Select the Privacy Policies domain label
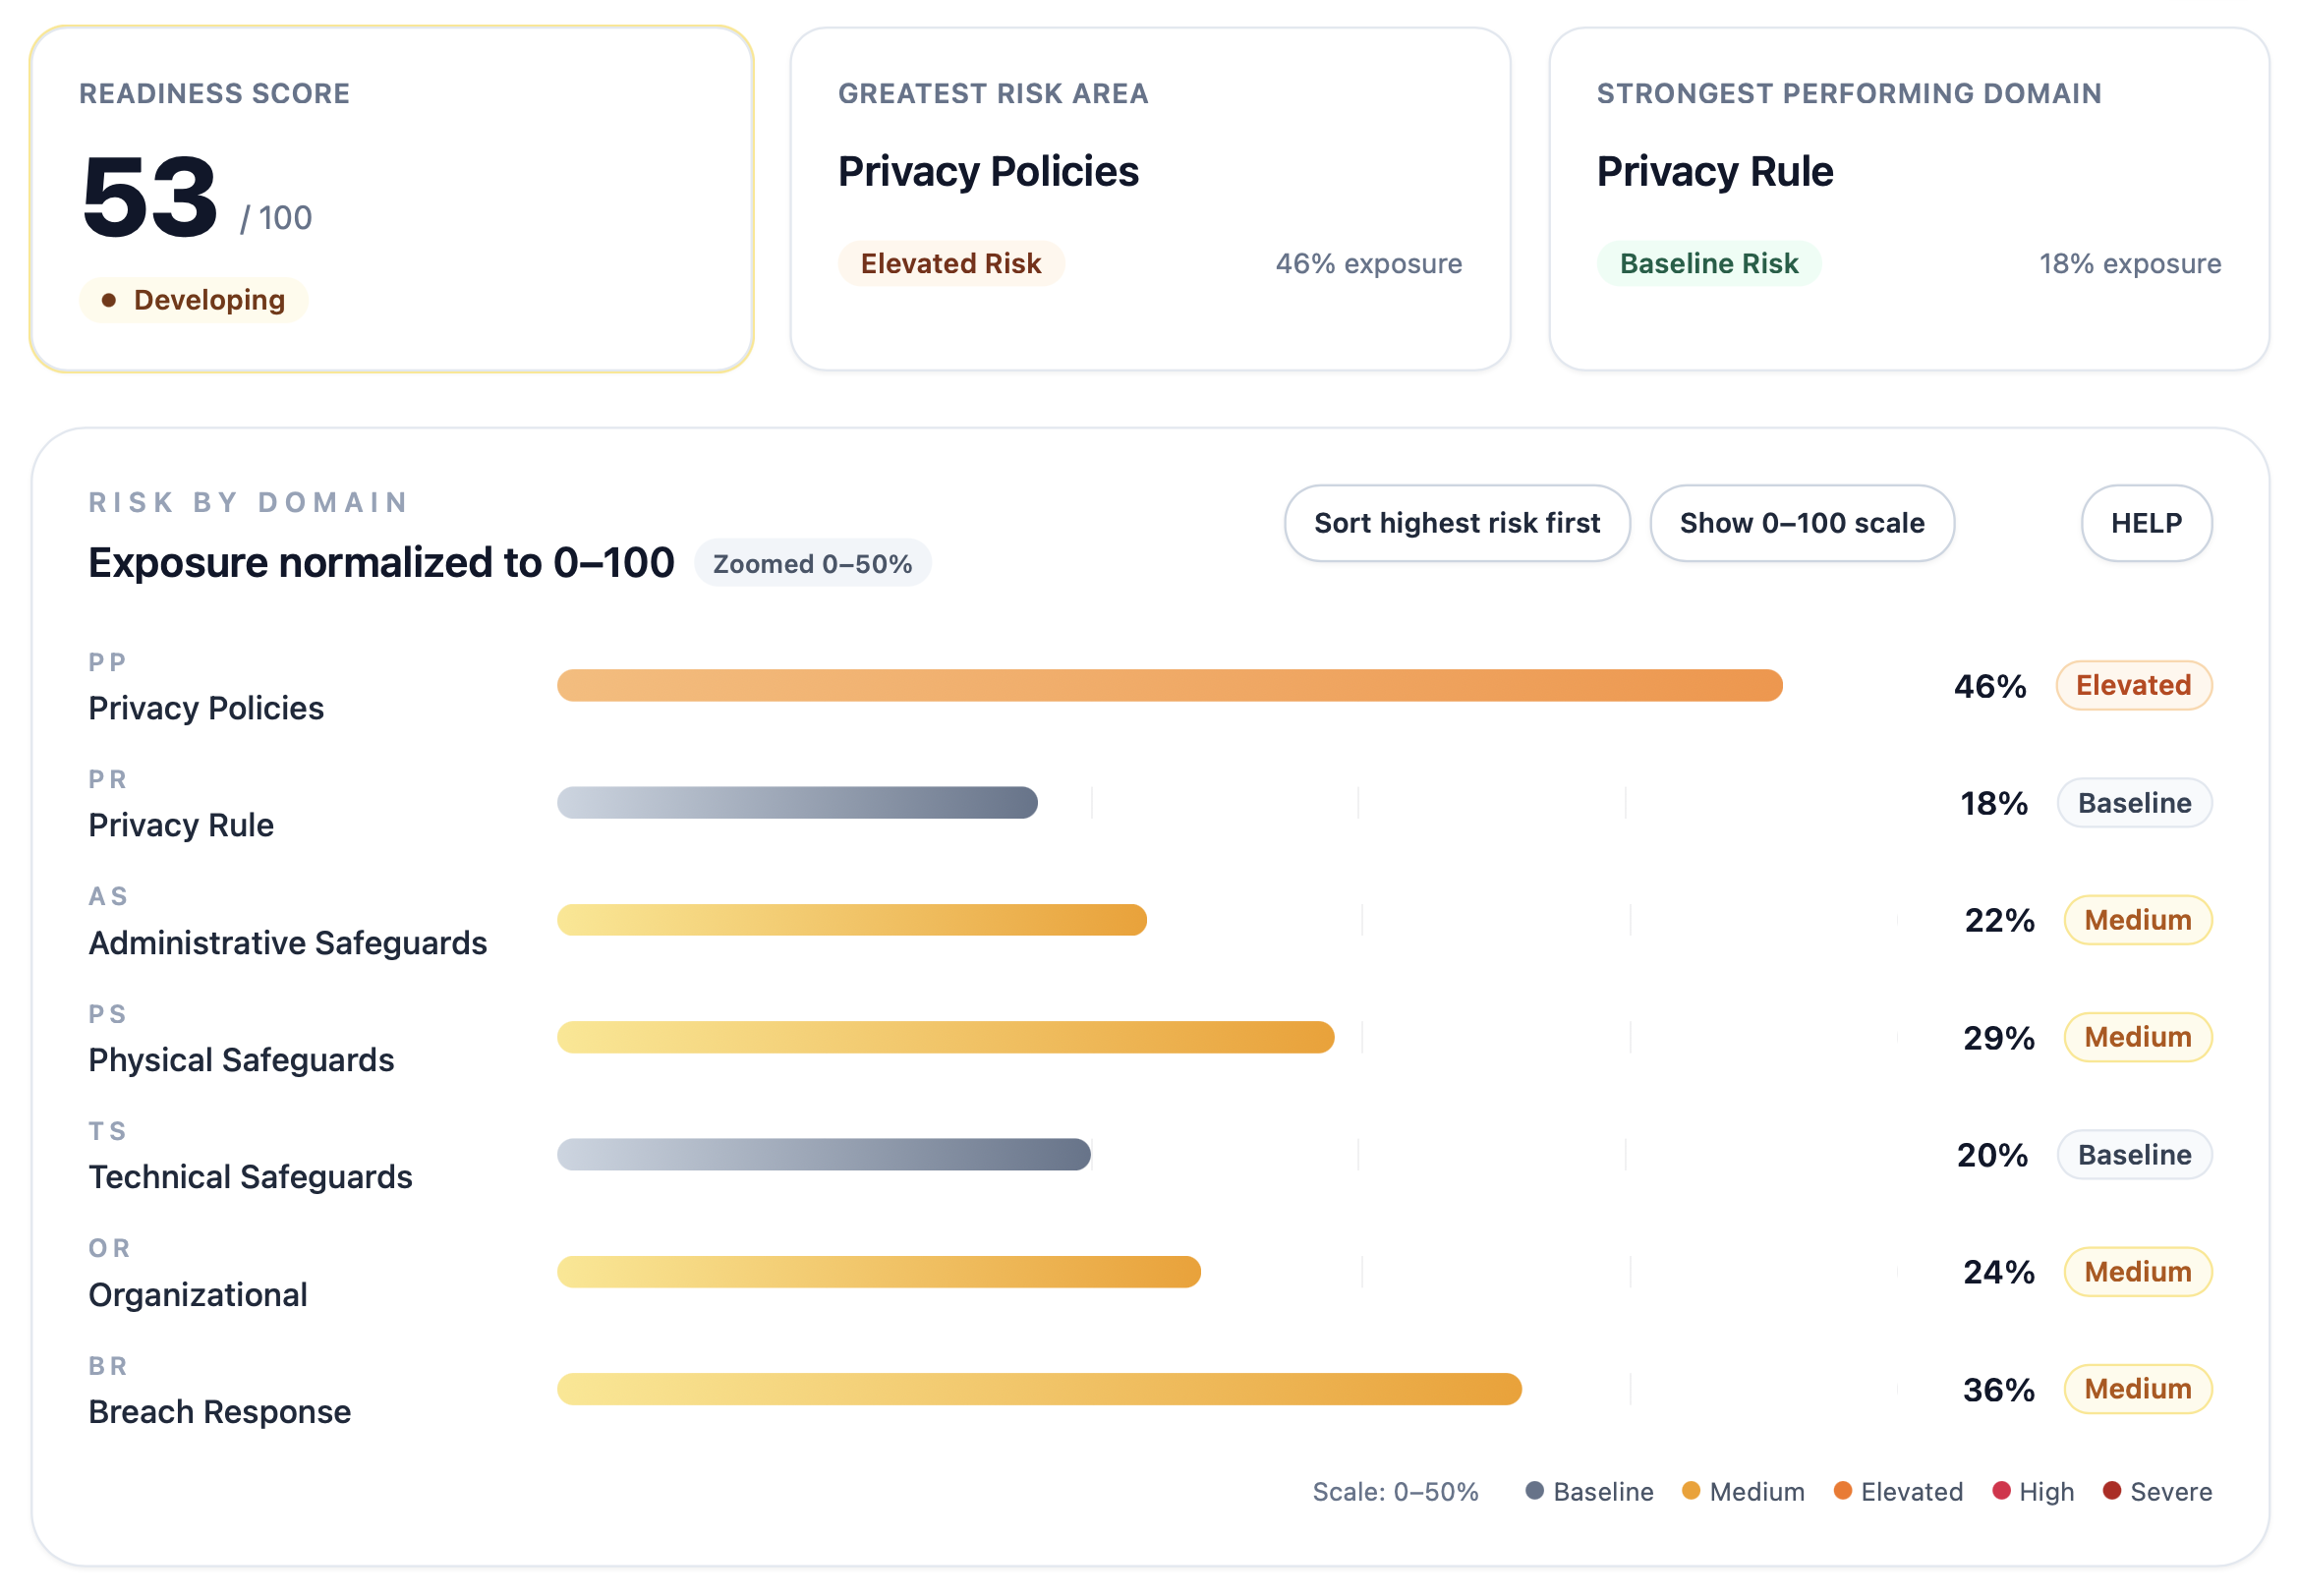 pos(205,707)
